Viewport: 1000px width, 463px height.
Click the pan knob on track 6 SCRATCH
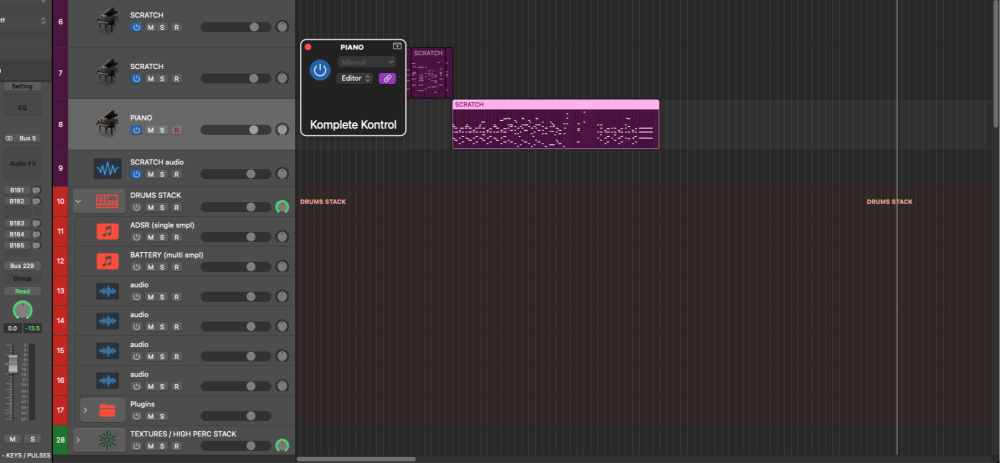point(282,27)
